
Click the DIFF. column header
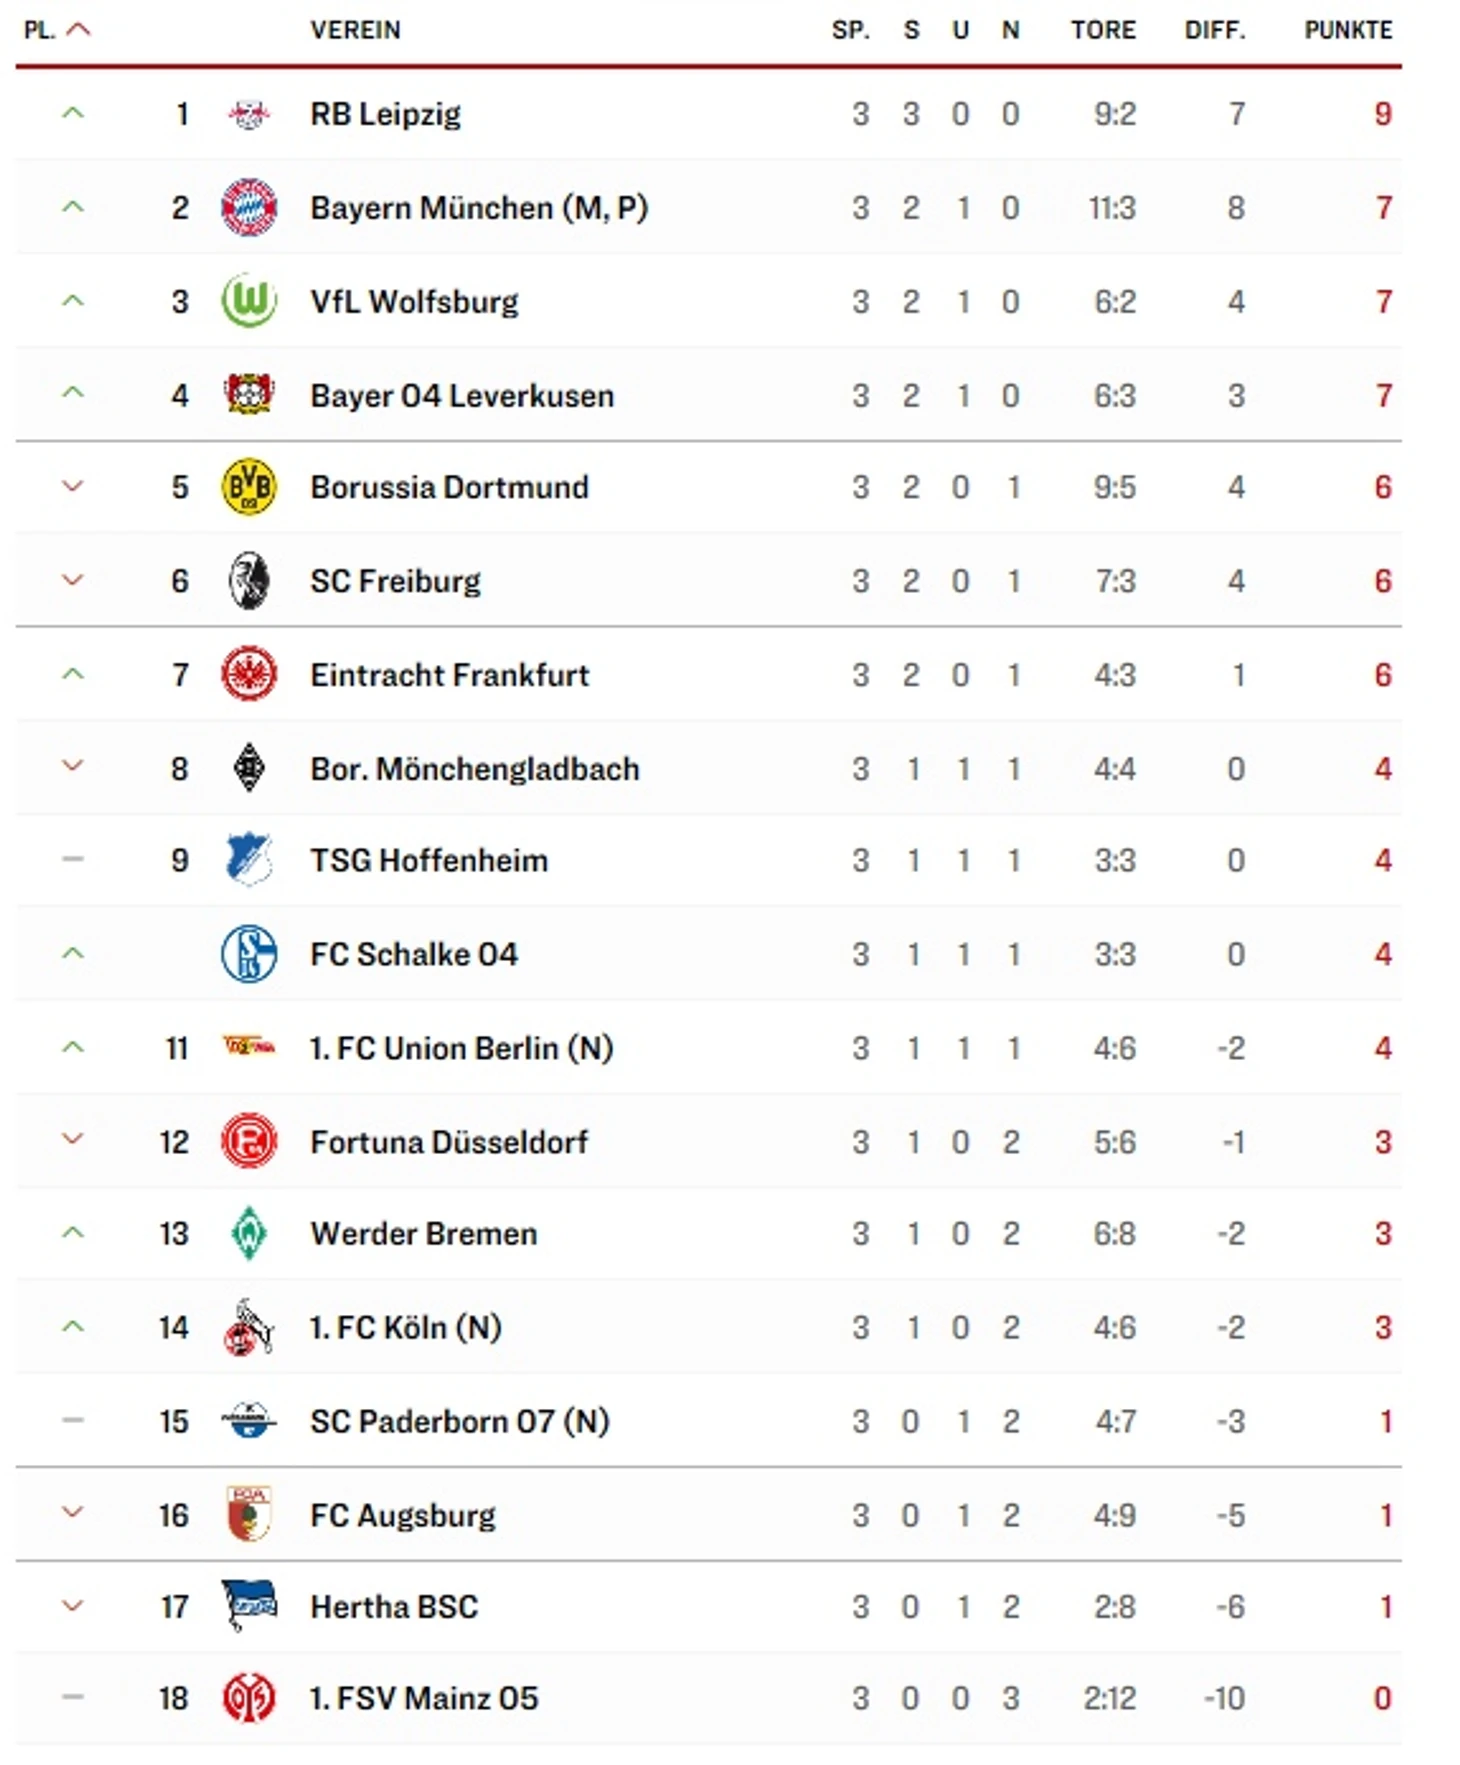click(1214, 30)
